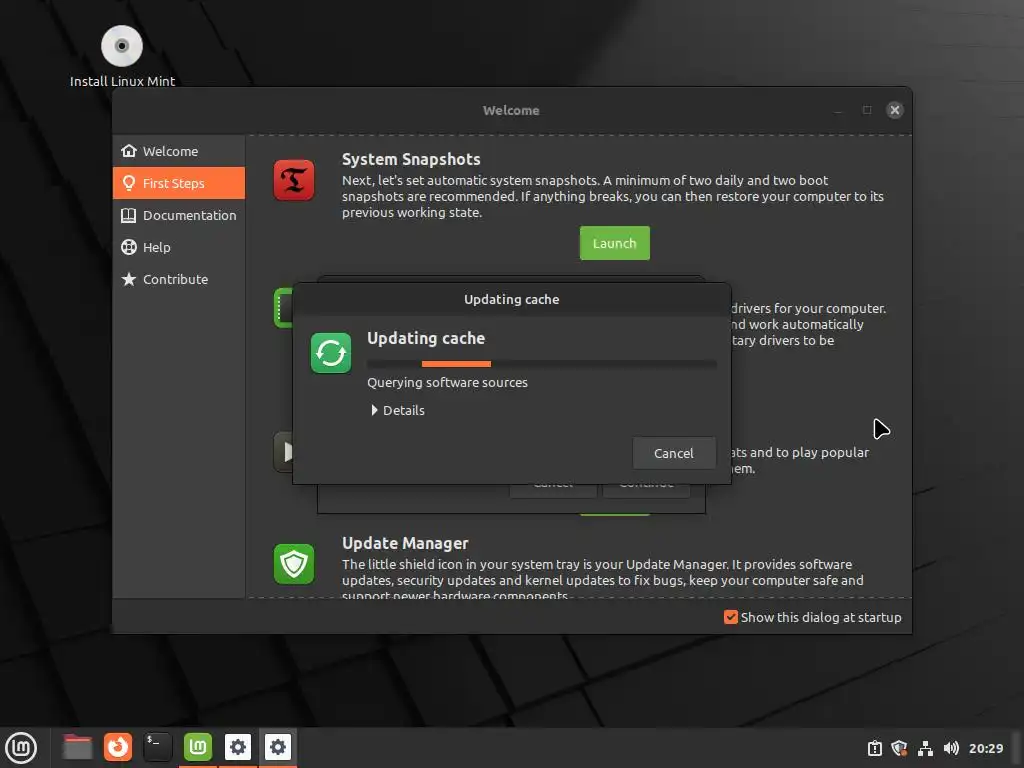Viewport: 1024px width, 768px height.
Task: Click the Update Manager heading
Action: 405,543
